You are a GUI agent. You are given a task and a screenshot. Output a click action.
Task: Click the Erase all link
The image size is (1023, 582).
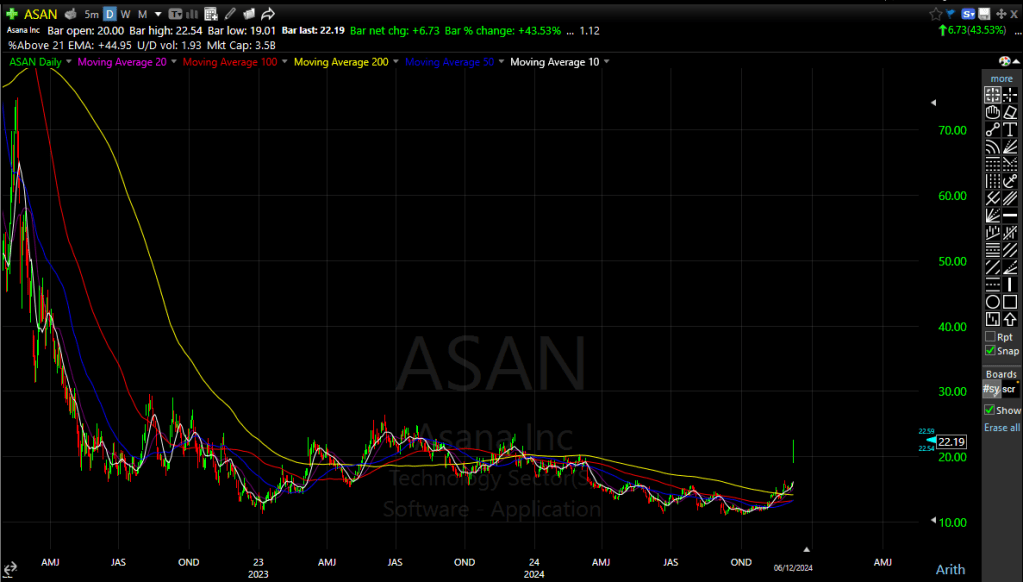[1002, 427]
